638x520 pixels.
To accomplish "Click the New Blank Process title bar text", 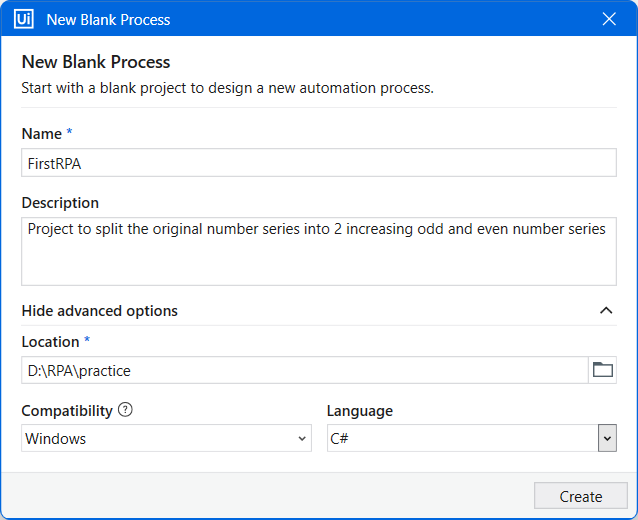I will point(108,20).
